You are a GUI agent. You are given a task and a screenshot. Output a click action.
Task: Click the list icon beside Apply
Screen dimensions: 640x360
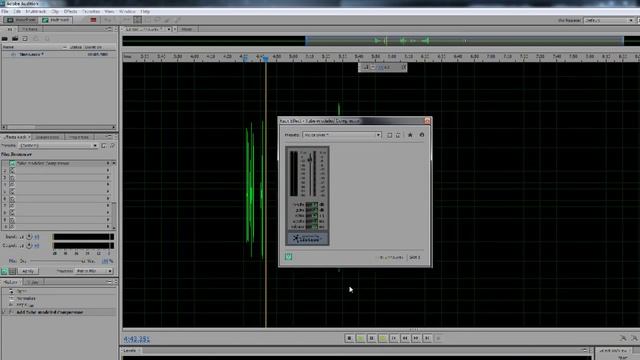(13, 271)
